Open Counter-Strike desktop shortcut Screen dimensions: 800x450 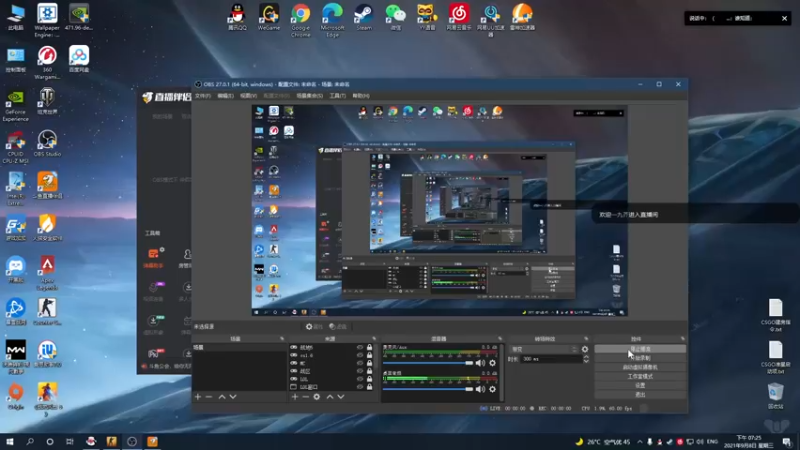(x=47, y=312)
